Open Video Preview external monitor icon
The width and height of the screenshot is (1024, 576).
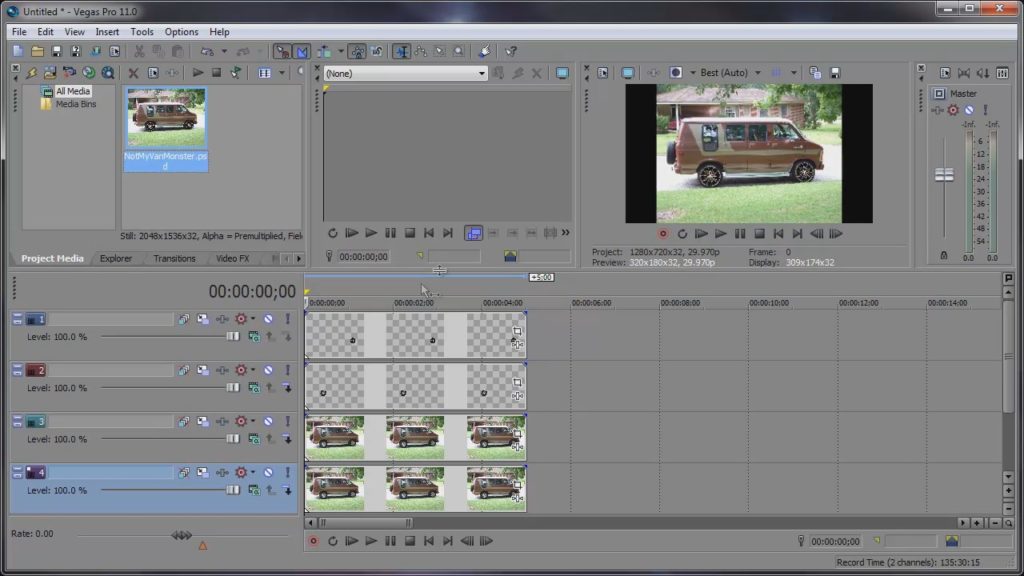(627, 73)
